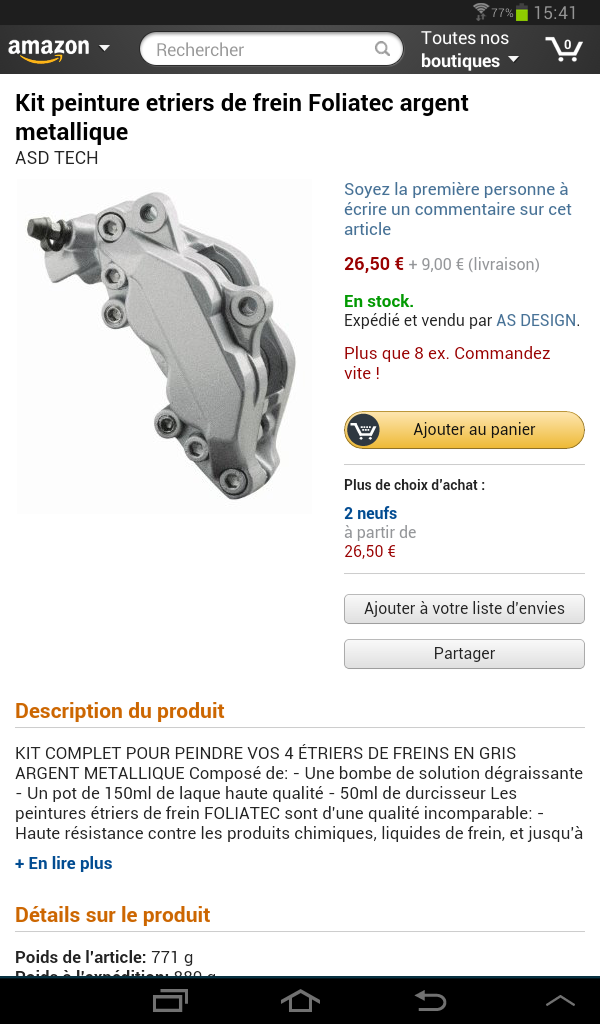Tap the Amazon logo
Viewport: 600px width, 1024px height.
[48, 50]
